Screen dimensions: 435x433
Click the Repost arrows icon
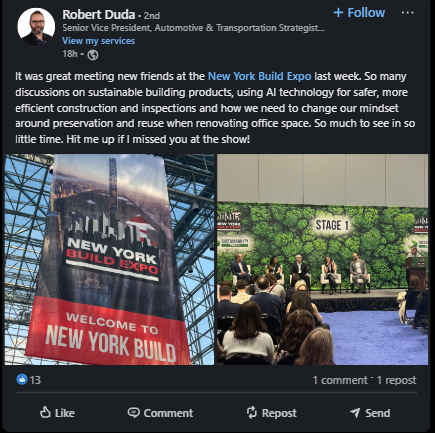pyautogui.click(x=252, y=412)
